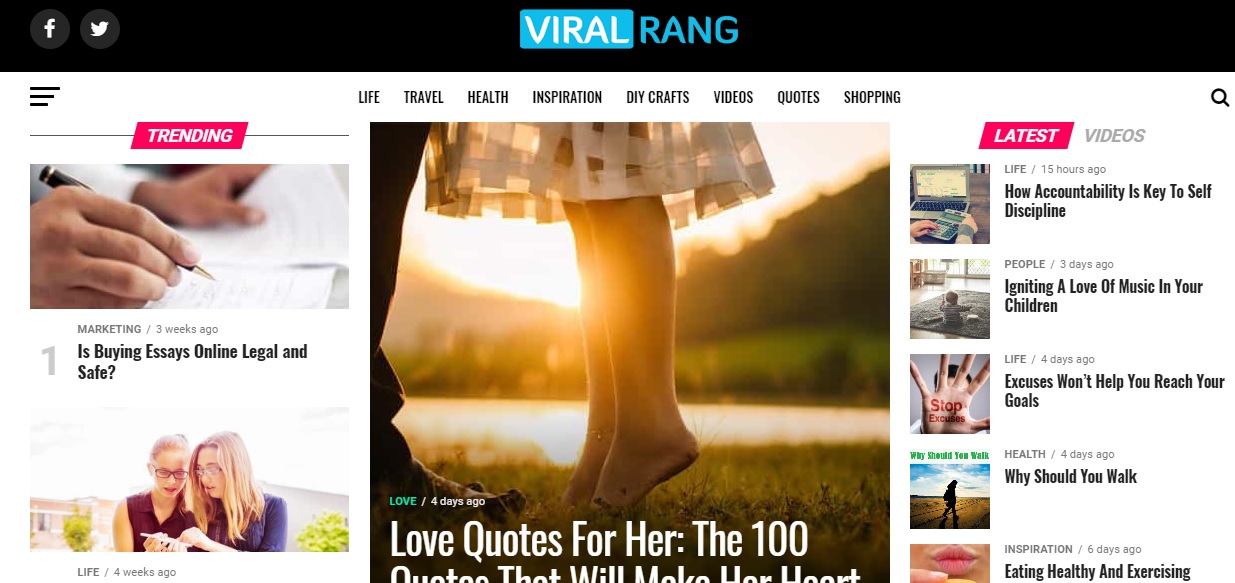Switch to the Videos tab
Image resolution: width=1235 pixels, height=583 pixels.
coord(1115,136)
